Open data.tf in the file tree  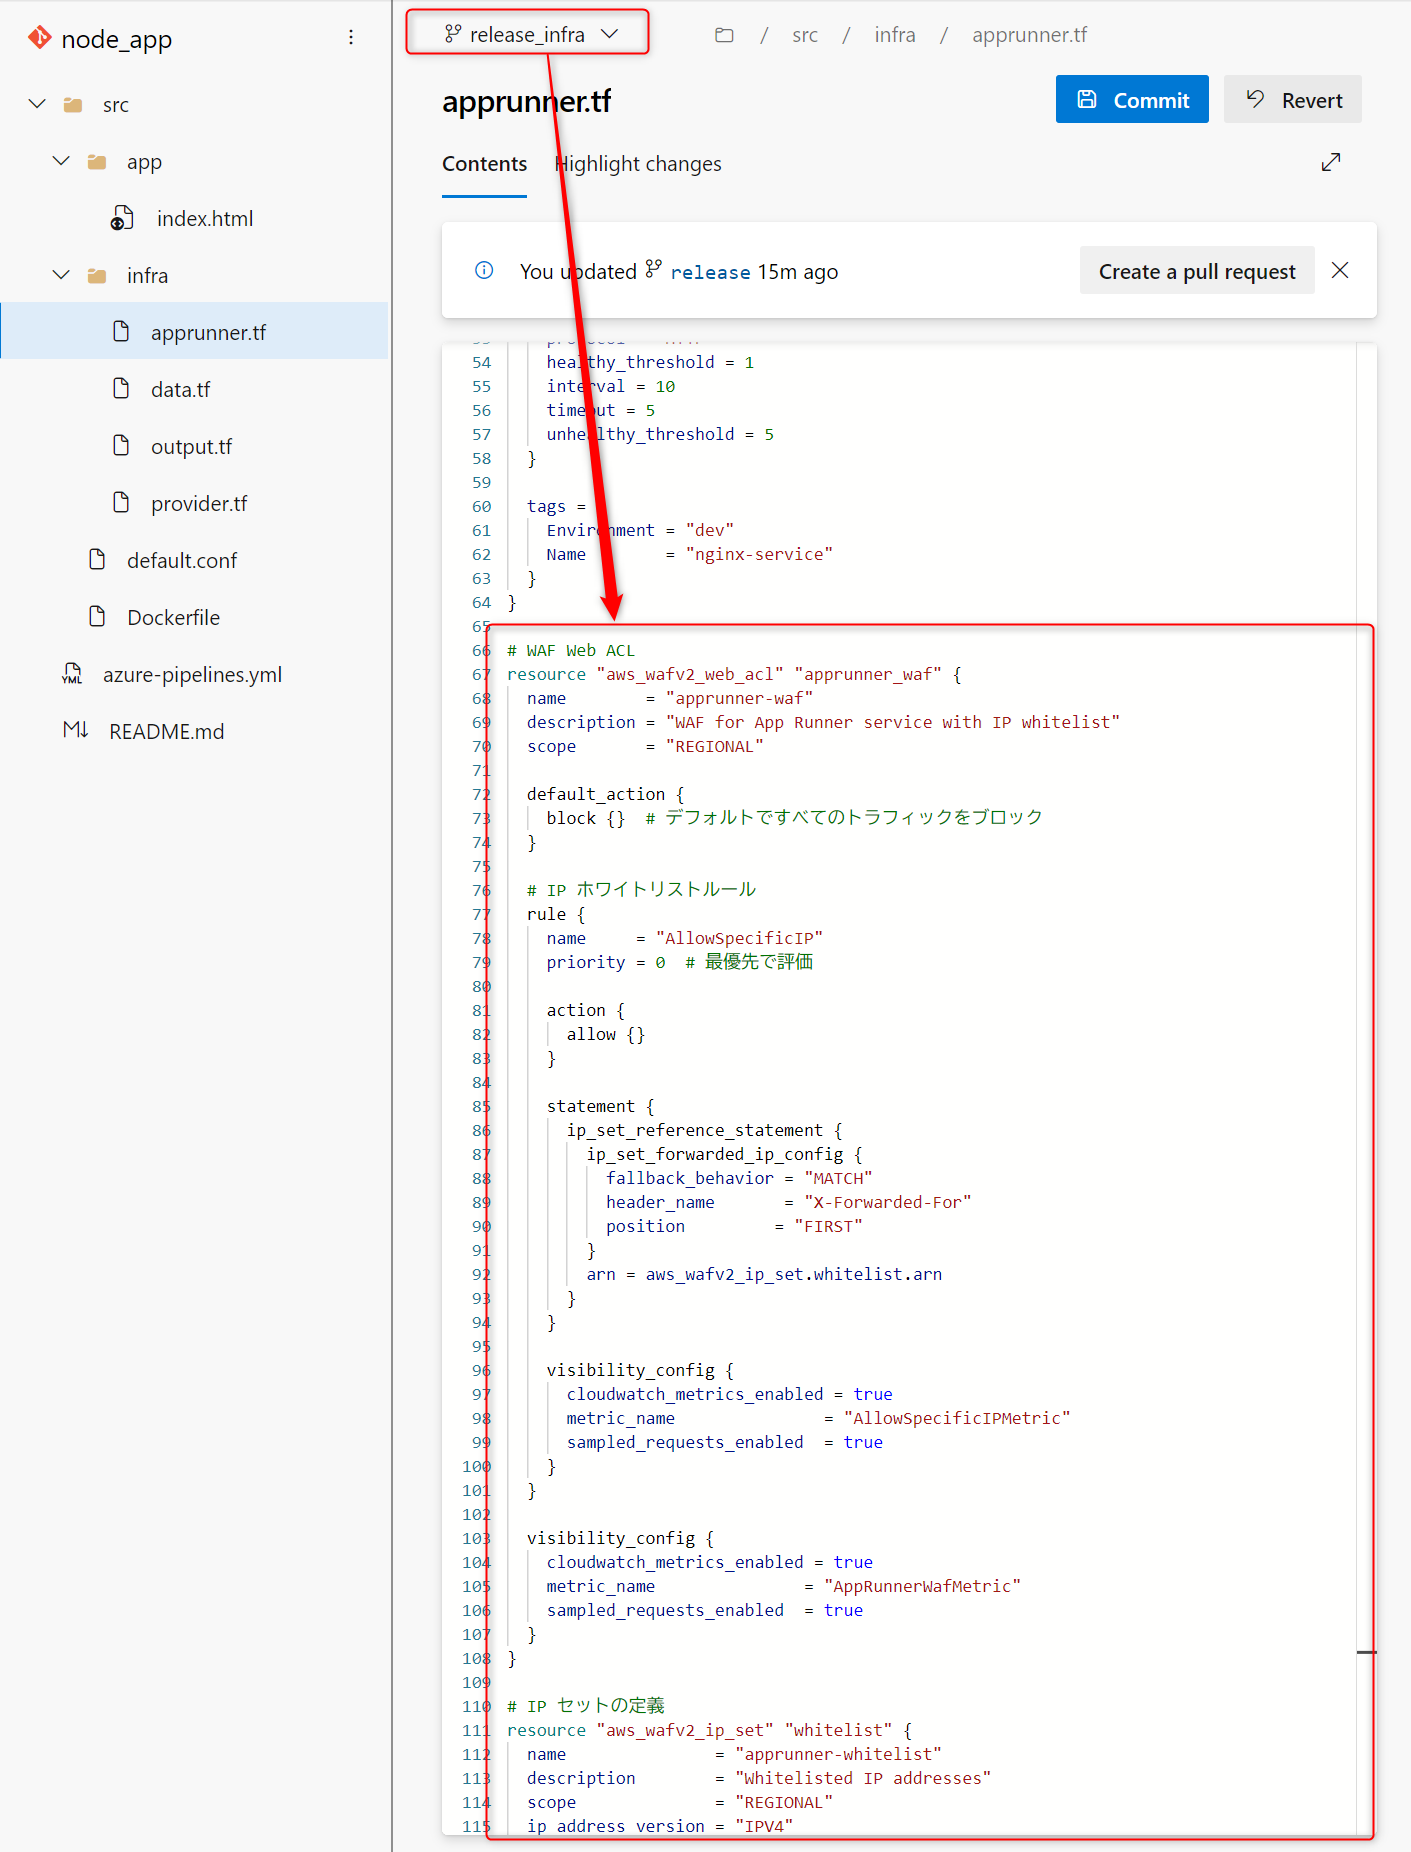click(x=181, y=390)
